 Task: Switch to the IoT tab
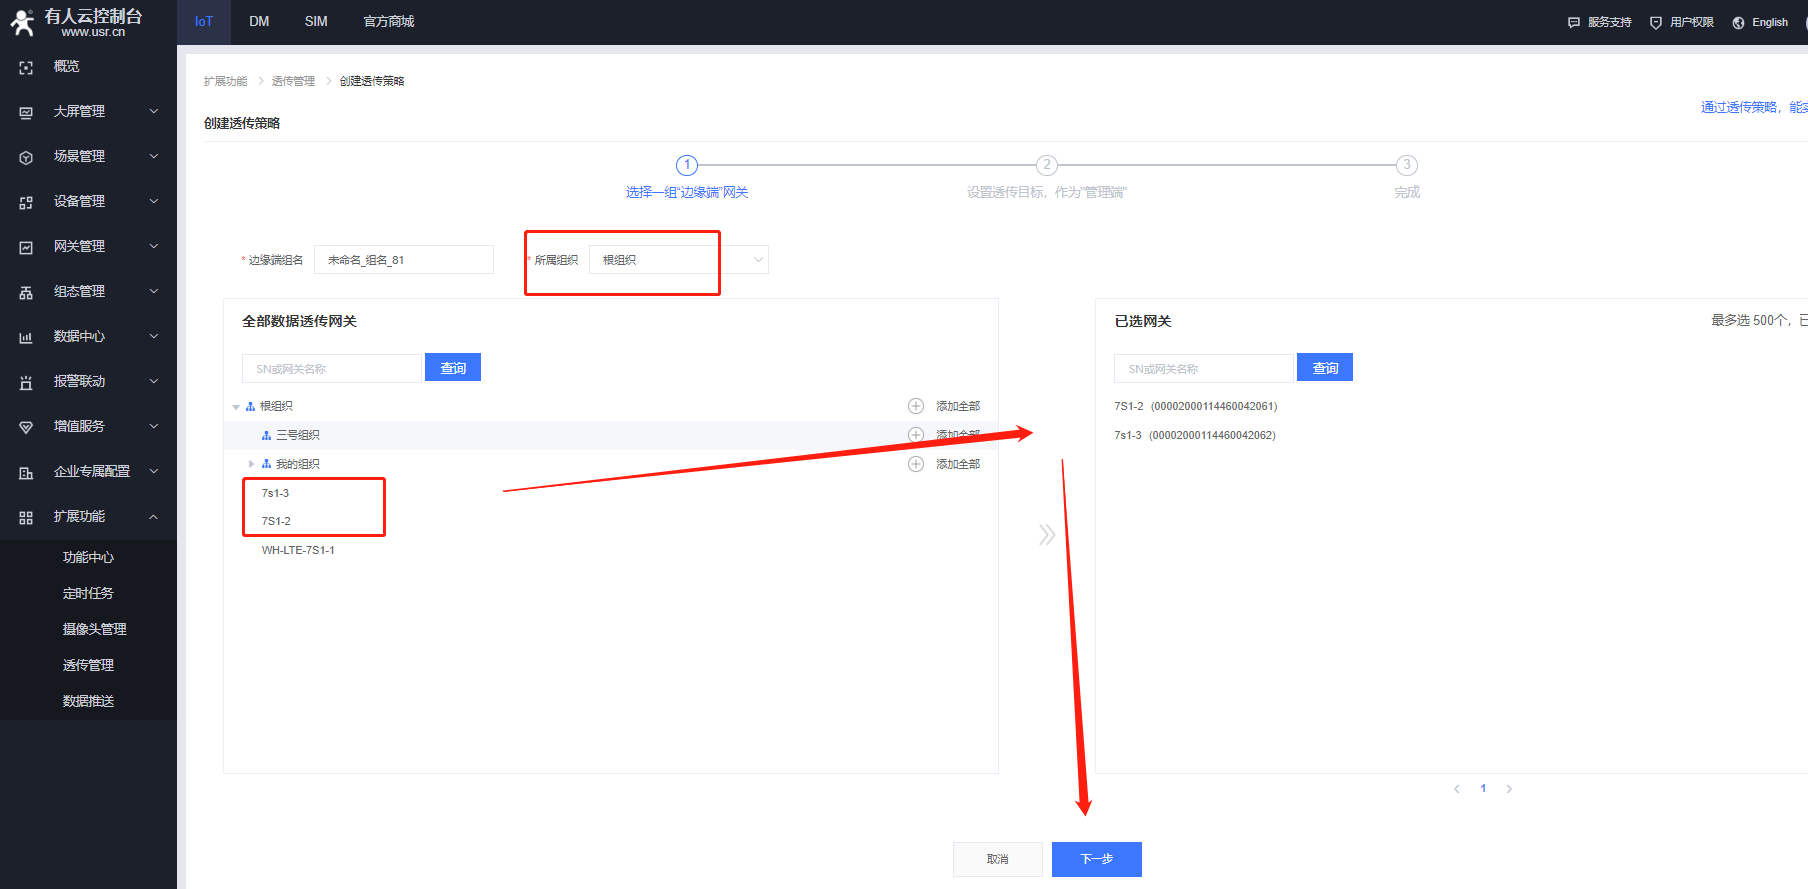204,22
